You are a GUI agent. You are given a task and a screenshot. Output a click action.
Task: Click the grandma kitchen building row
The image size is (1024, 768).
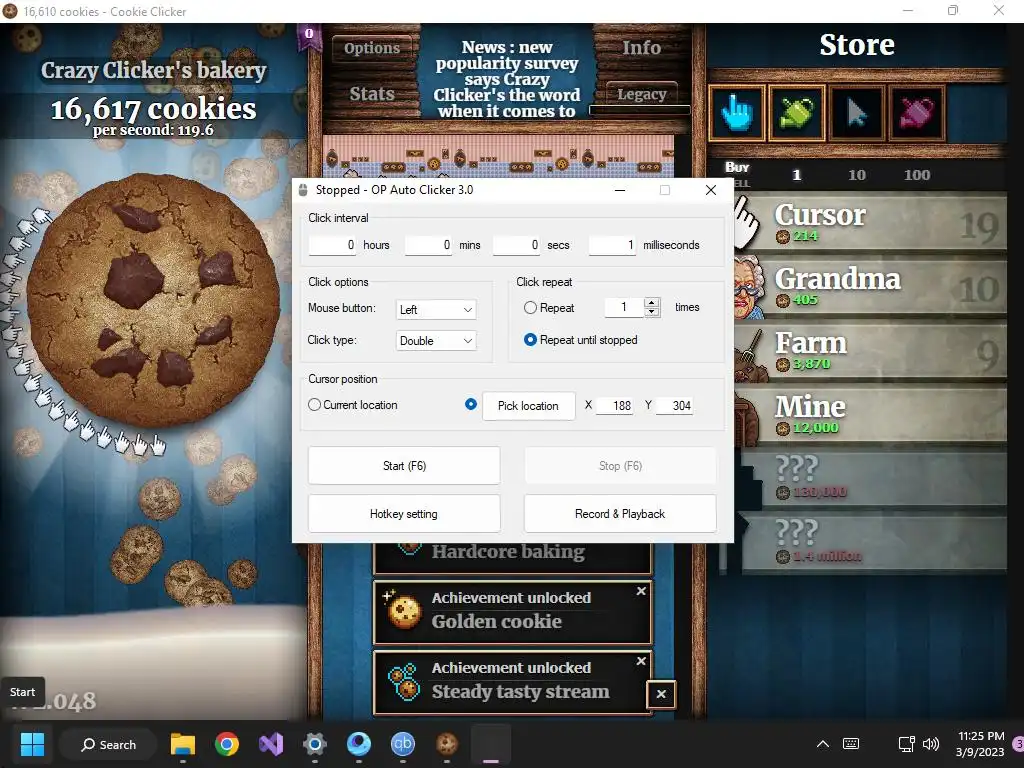coord(498,157)
